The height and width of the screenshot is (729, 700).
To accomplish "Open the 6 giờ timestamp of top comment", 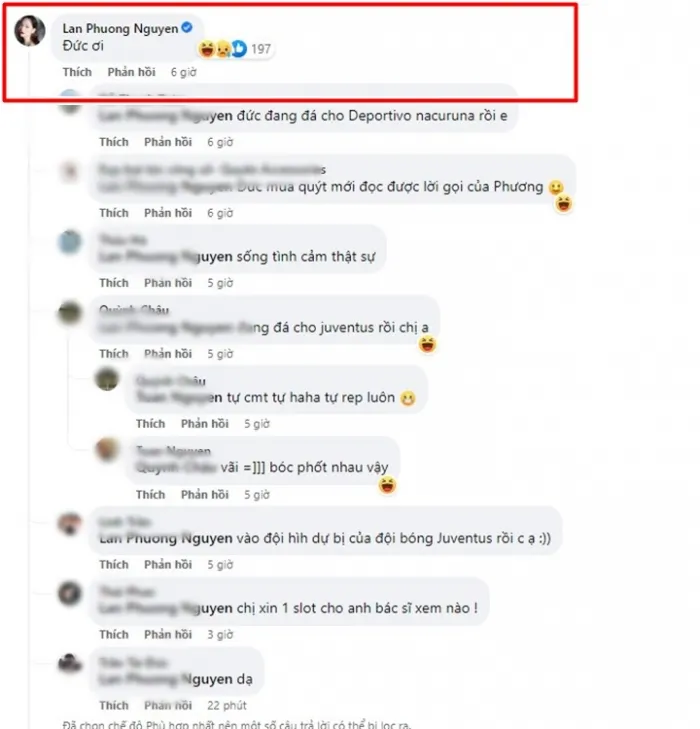I will tap(184, 72).
